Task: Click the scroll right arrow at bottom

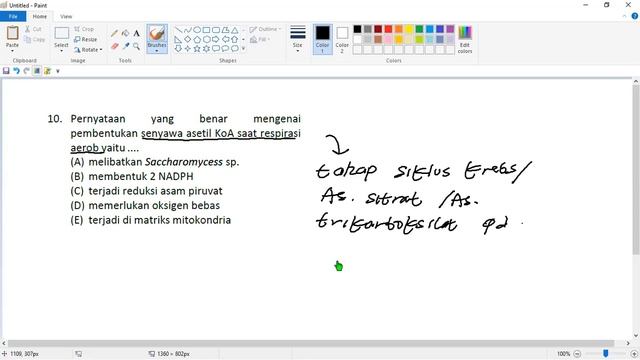Action: pyautogui.click(x=628, y=344)
